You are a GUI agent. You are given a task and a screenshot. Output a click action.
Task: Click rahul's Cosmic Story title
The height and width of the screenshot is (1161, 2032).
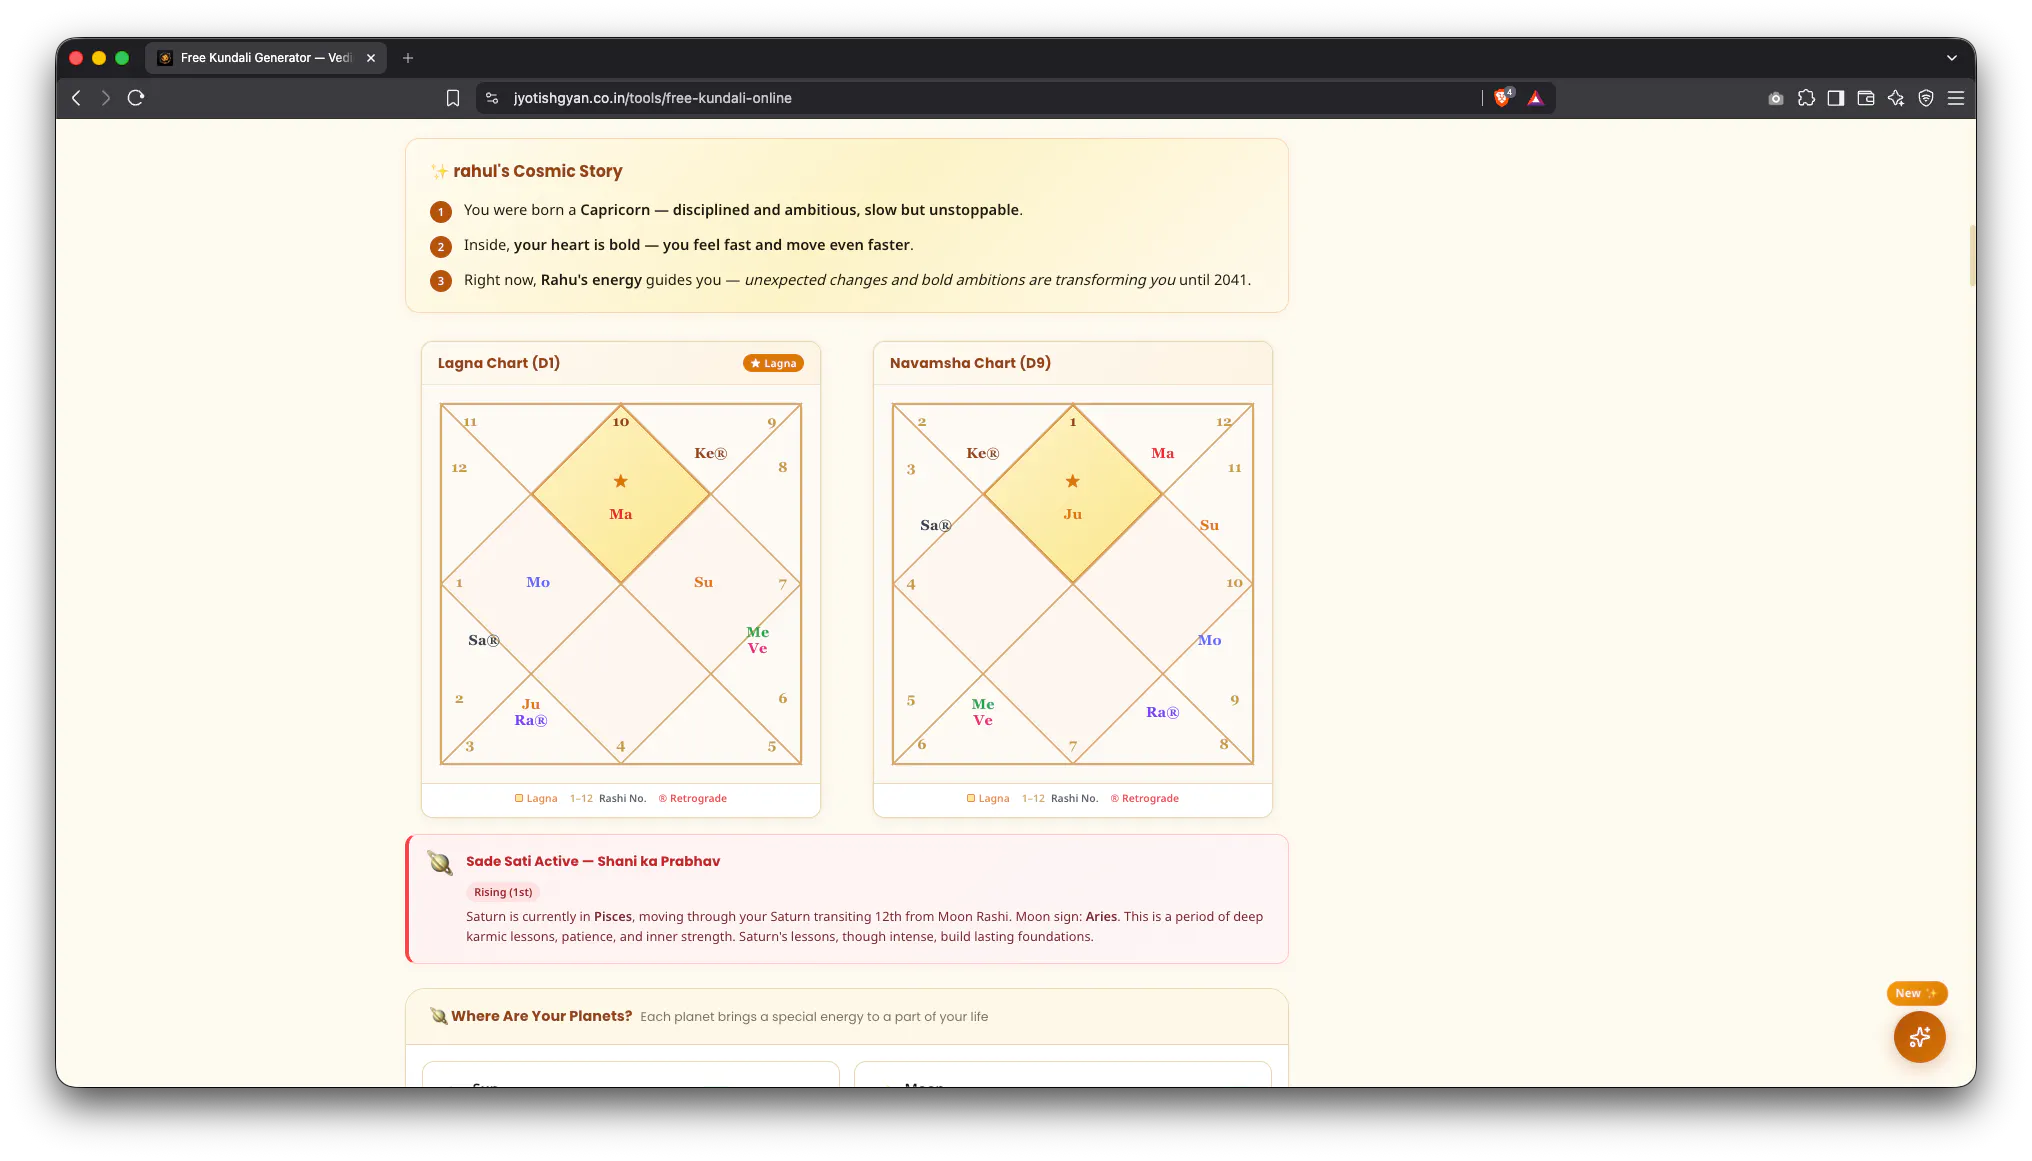point(538,171)
